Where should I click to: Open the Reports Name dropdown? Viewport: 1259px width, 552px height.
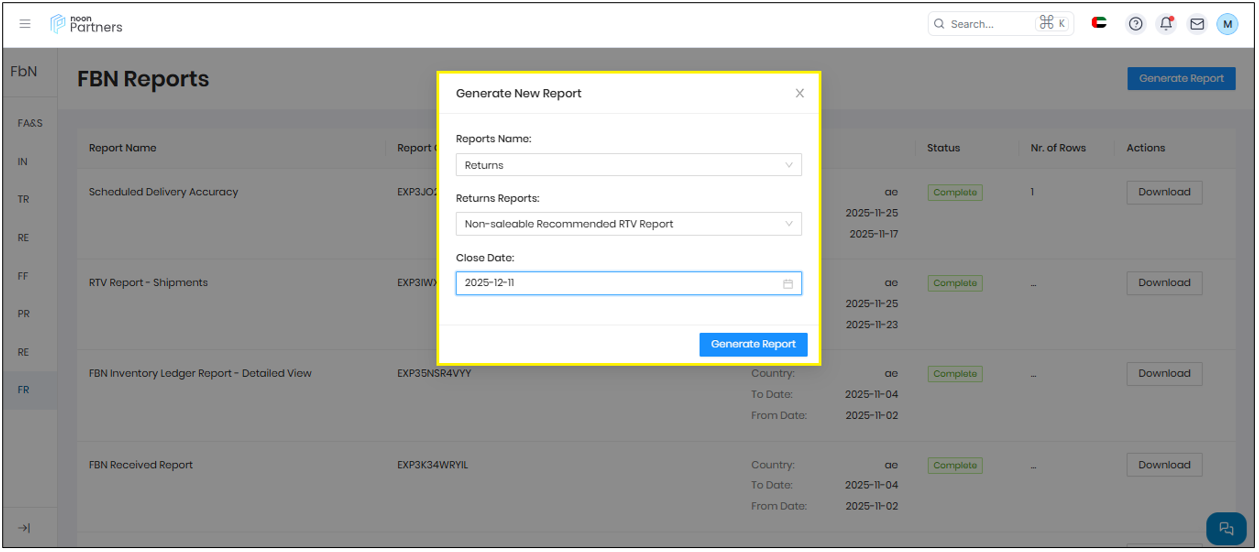tap(628, 165)
